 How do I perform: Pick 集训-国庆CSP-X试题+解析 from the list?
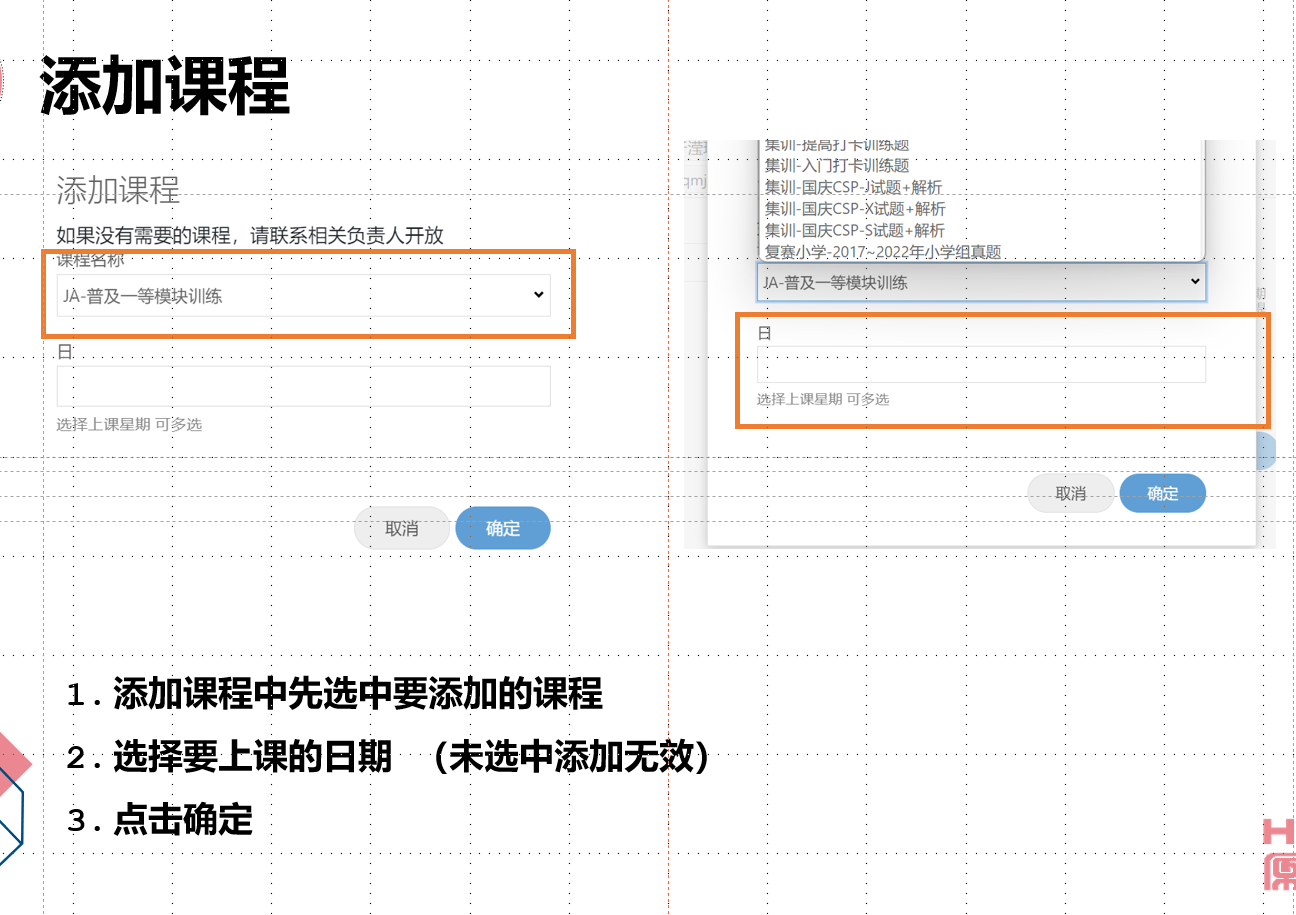click(x=854, y=209)
